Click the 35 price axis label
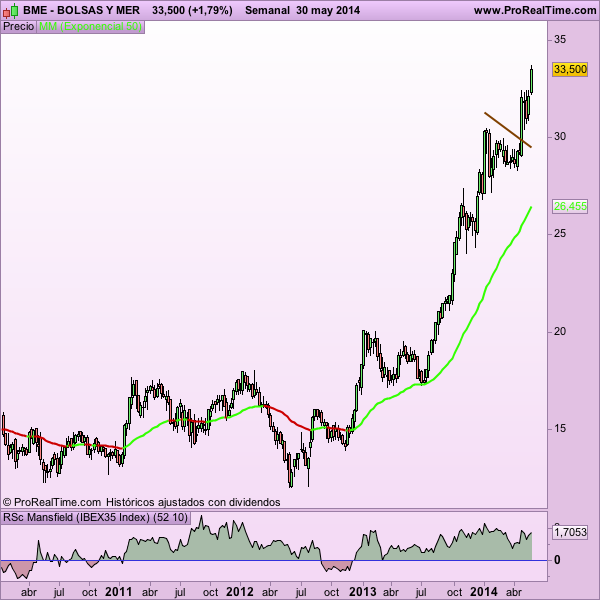600x600 pixels. coord(559,39)
